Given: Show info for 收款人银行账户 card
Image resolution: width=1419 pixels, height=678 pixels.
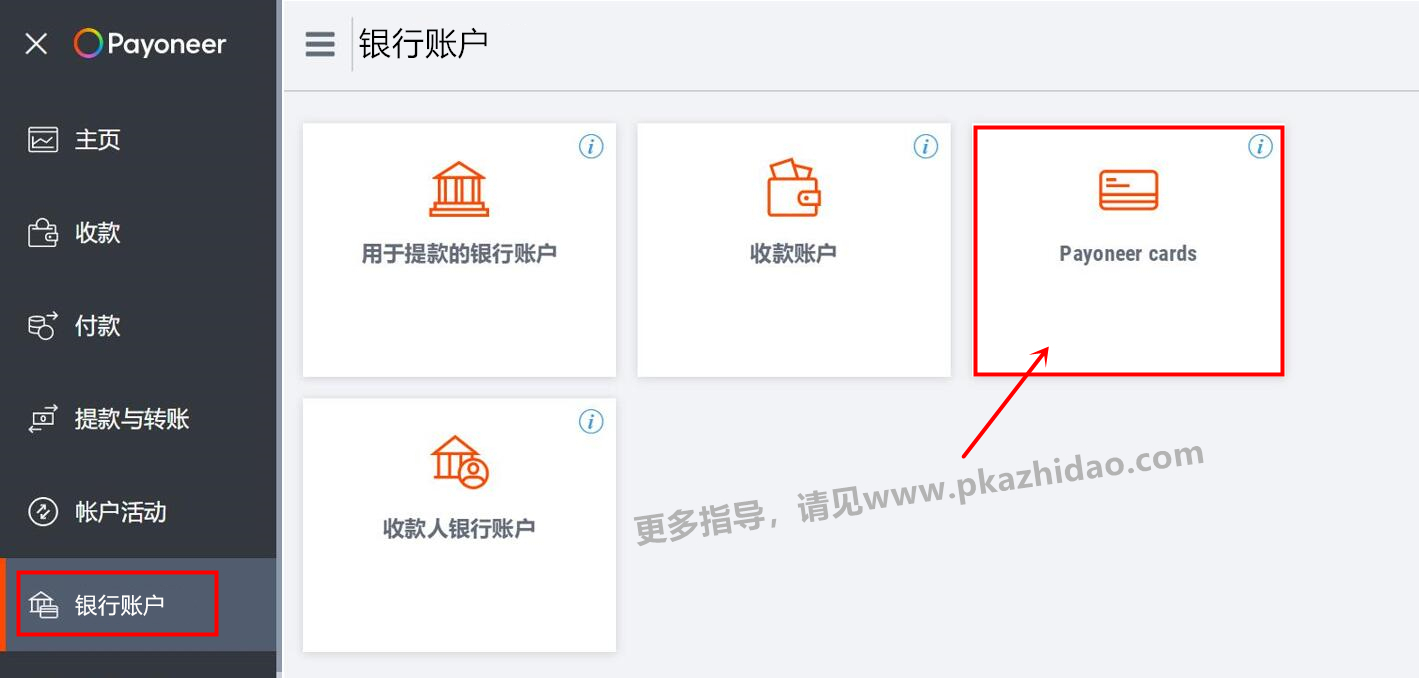Looking at the screenshot, I should 592,422.
